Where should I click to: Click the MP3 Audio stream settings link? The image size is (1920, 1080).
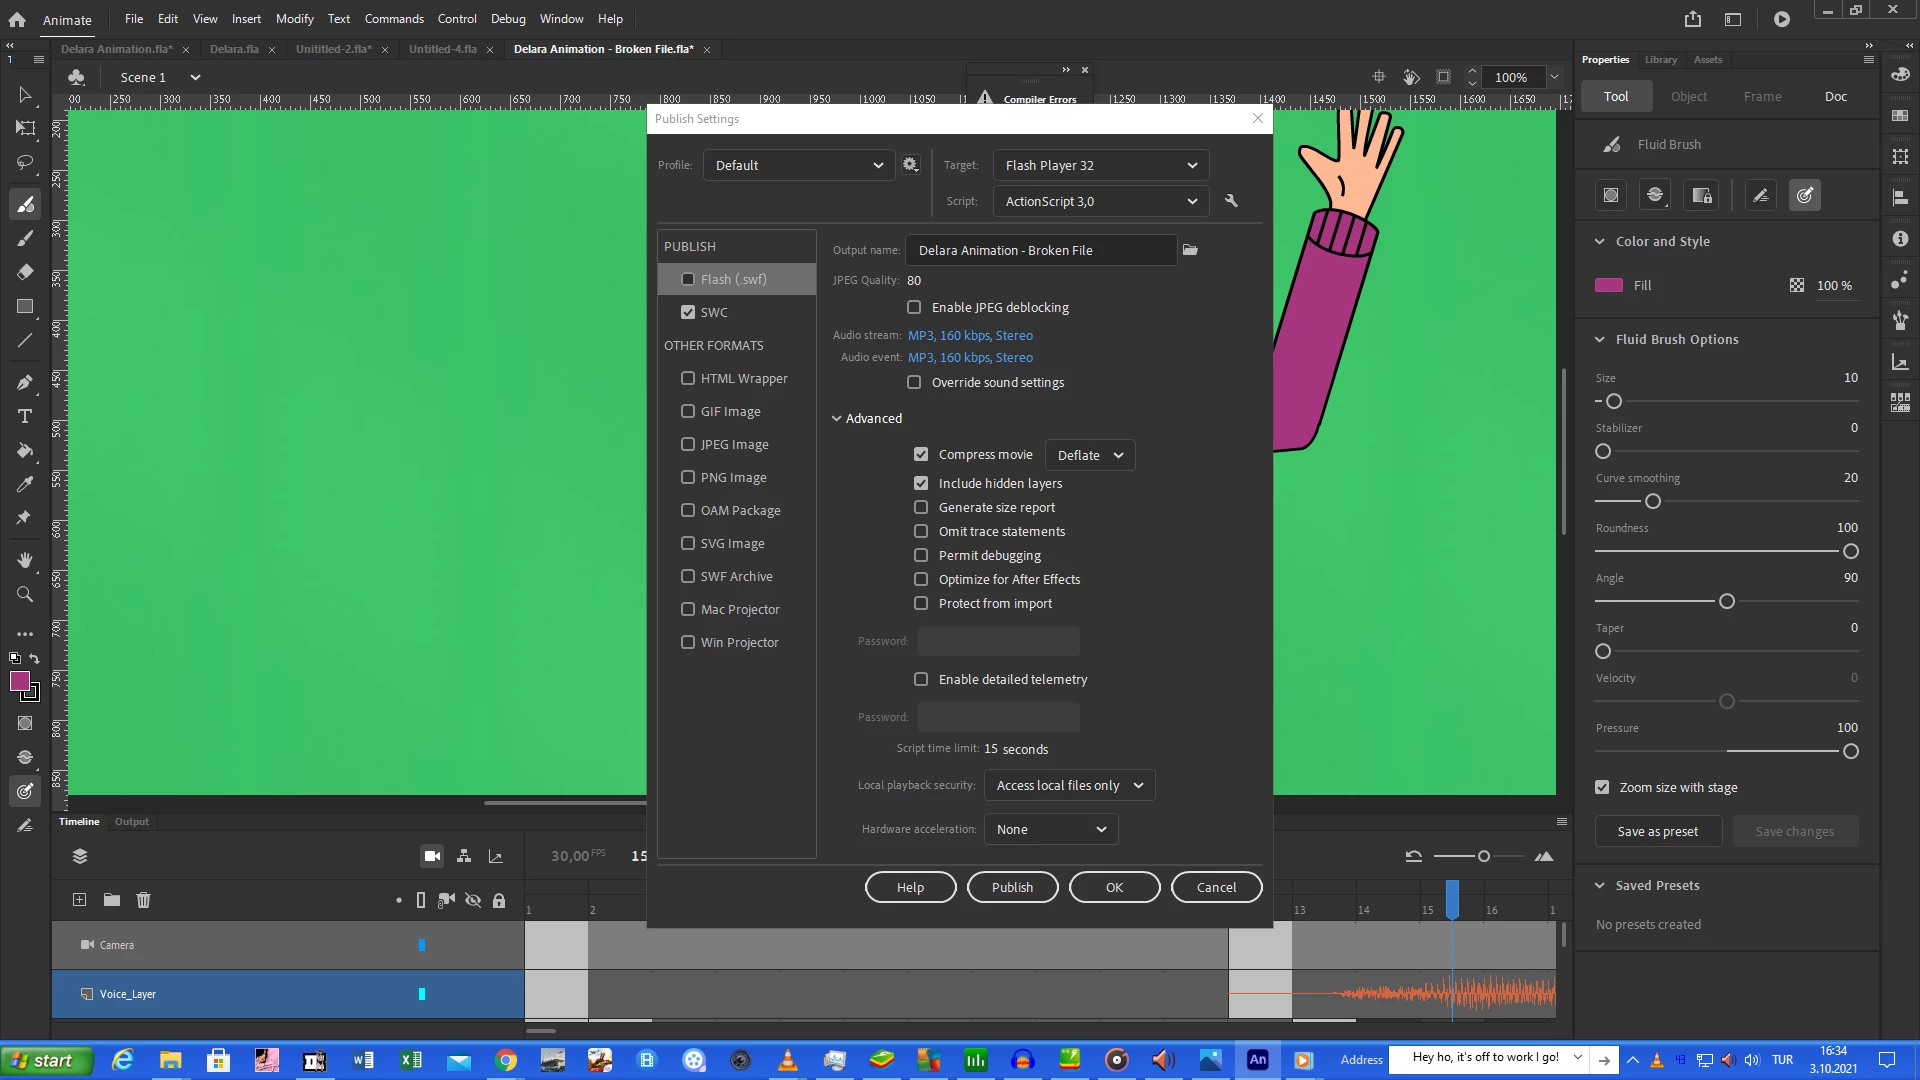tap(970, 335)
